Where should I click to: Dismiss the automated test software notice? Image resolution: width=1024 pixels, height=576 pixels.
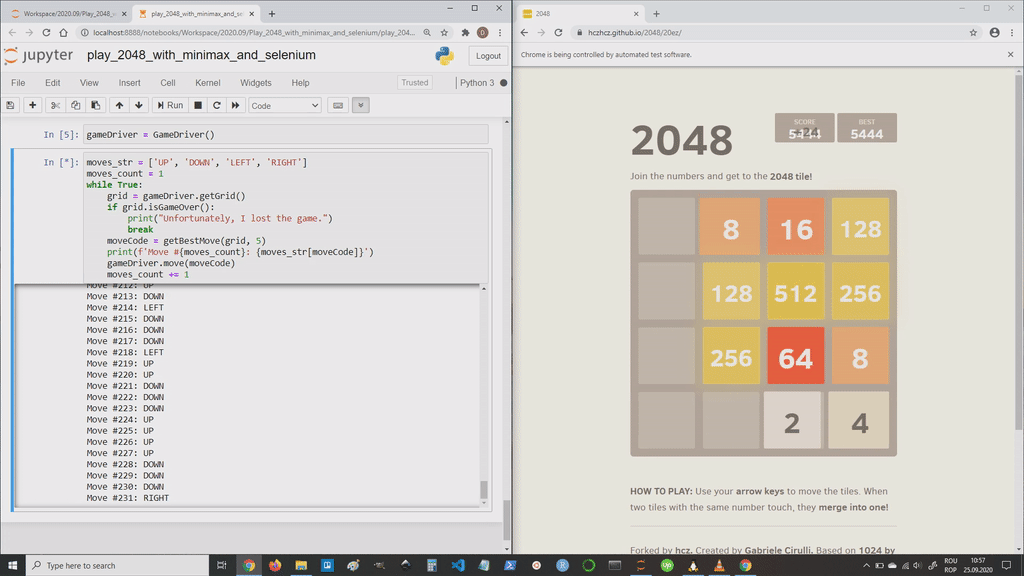coord(1010,54)
